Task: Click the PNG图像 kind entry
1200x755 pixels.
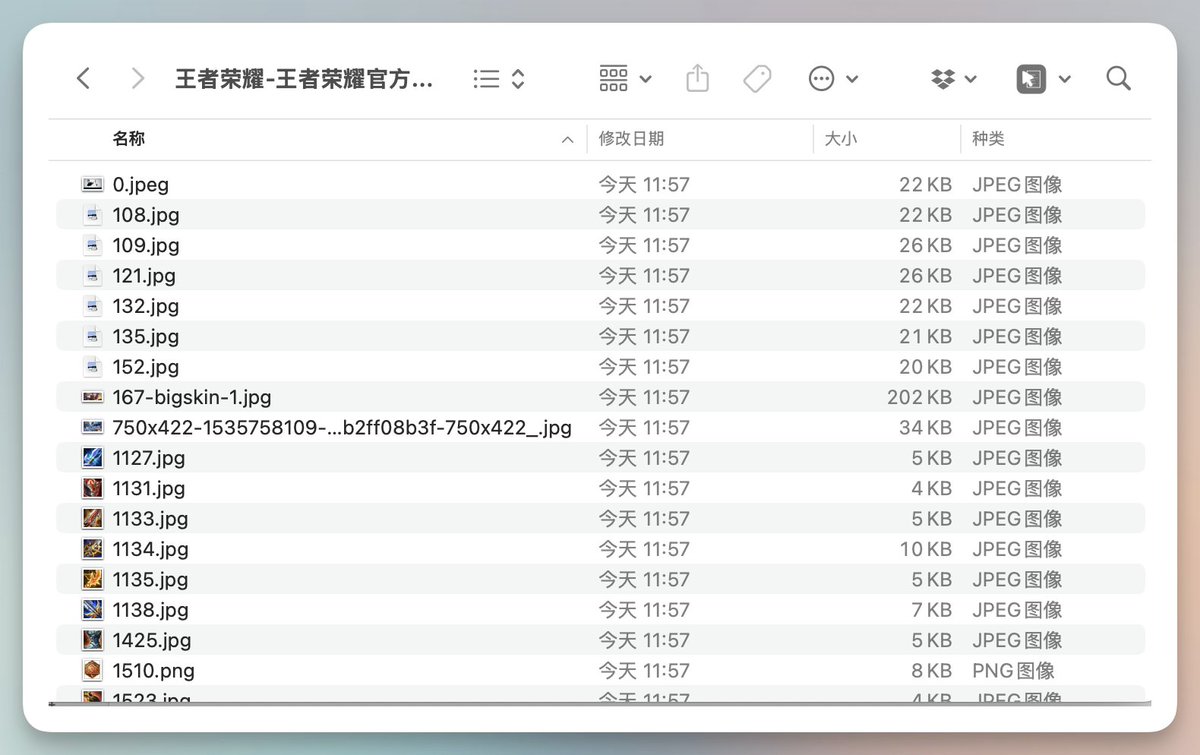Action: 1013,670
